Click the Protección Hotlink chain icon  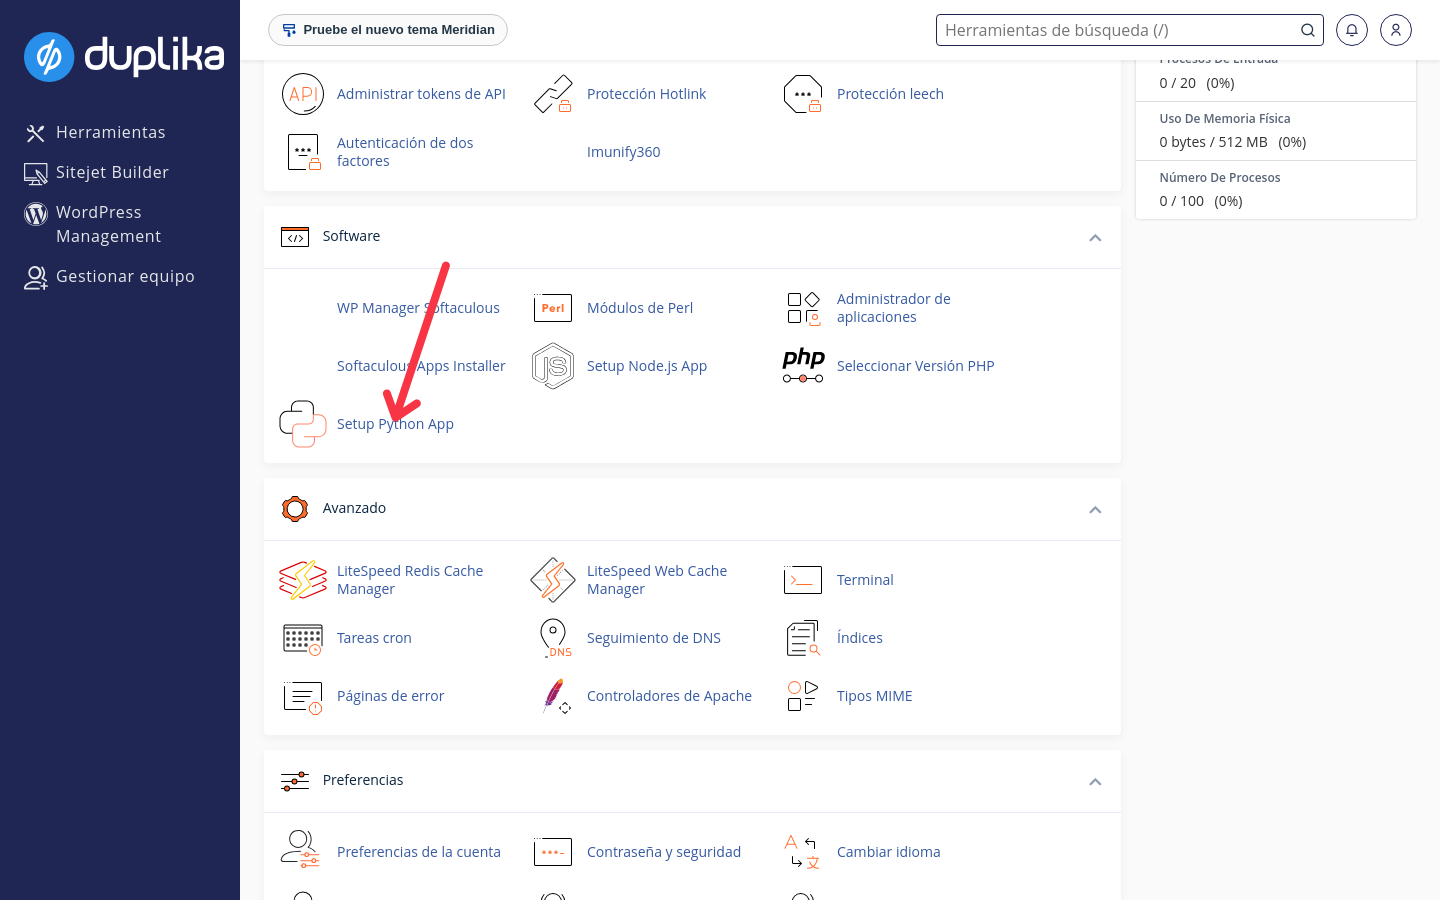click(x=553, y=94)
